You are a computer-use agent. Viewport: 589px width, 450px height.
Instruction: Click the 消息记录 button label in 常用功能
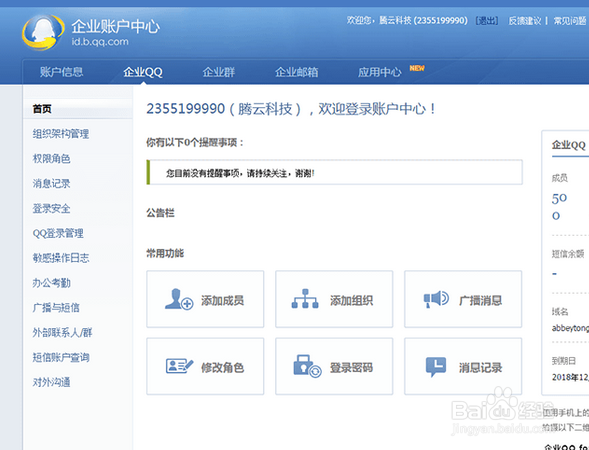pyautogui.click(x=480, y=367)
